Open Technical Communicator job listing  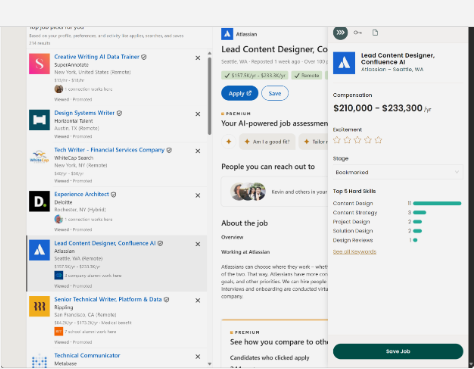[x=87, y=355]
